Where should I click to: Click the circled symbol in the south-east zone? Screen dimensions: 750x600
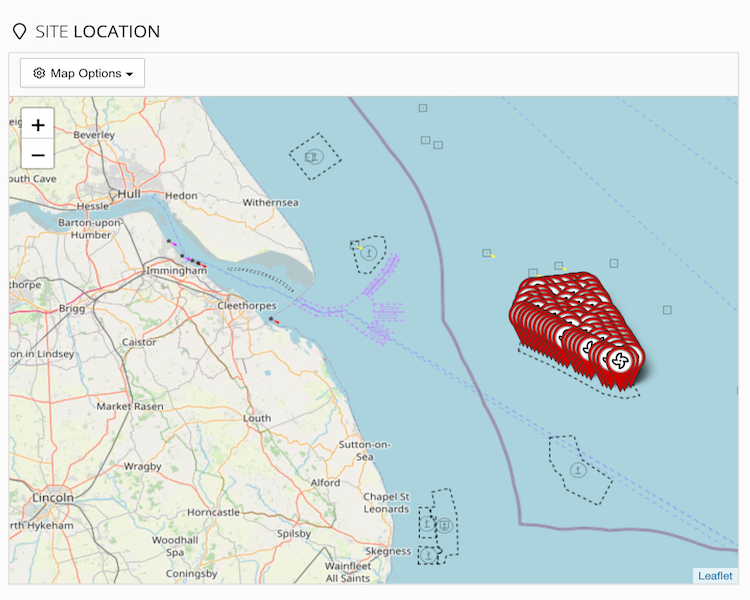577,469
